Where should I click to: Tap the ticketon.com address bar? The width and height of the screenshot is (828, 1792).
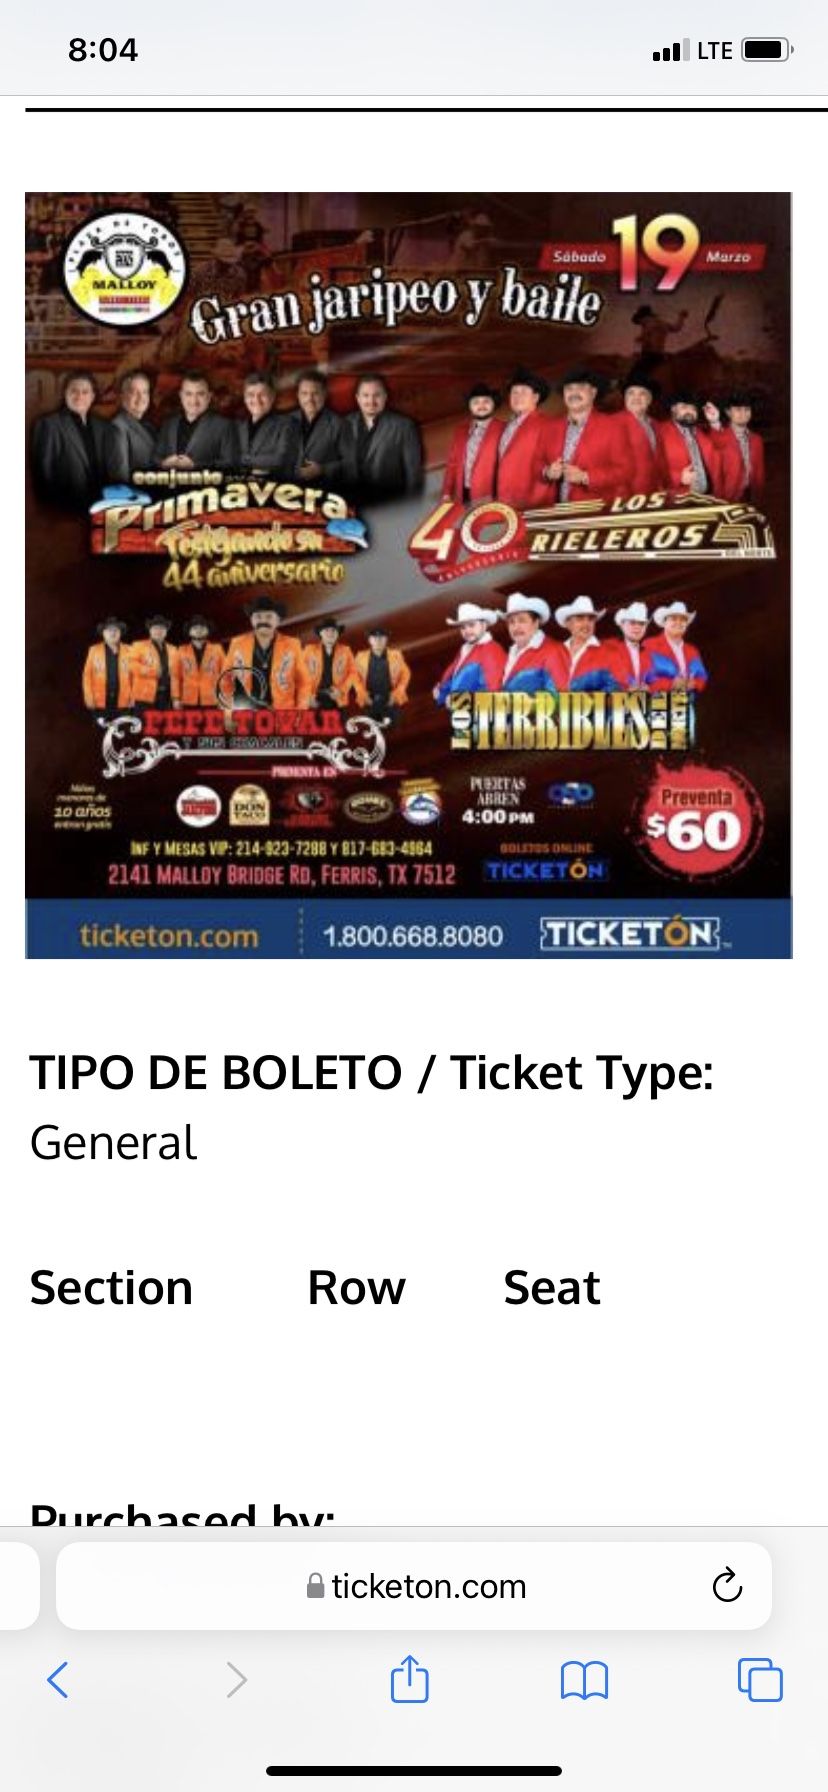pyautogui.click(x=414, y=1586)
